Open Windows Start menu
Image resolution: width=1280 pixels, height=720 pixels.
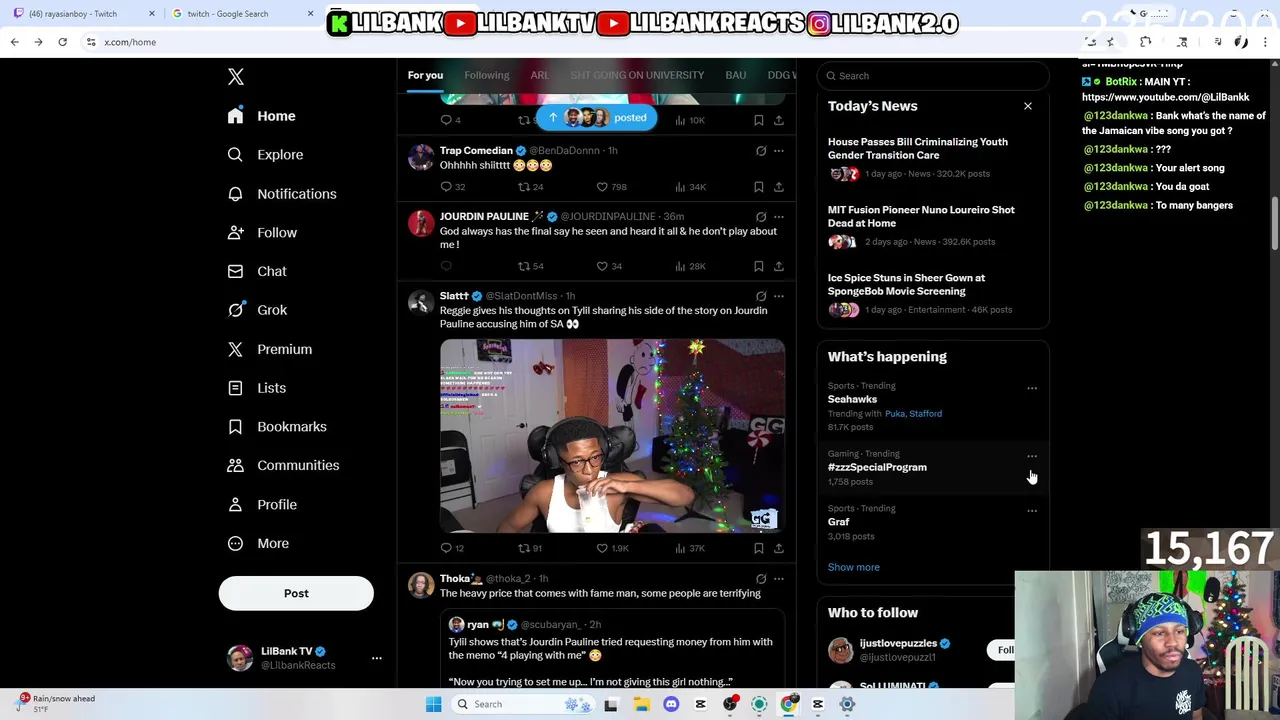point(433,704)
